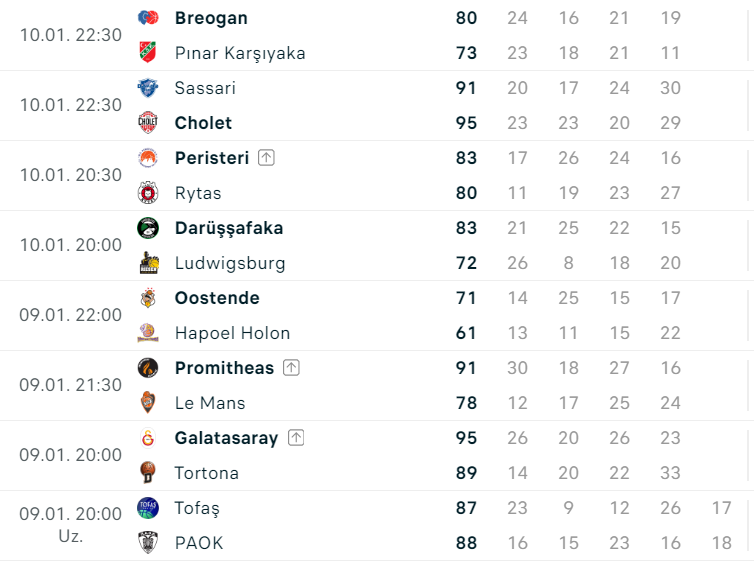Viewport: 754px width, 562px height.
Task: Open the Tortona team name
Action: pos(206,473)
